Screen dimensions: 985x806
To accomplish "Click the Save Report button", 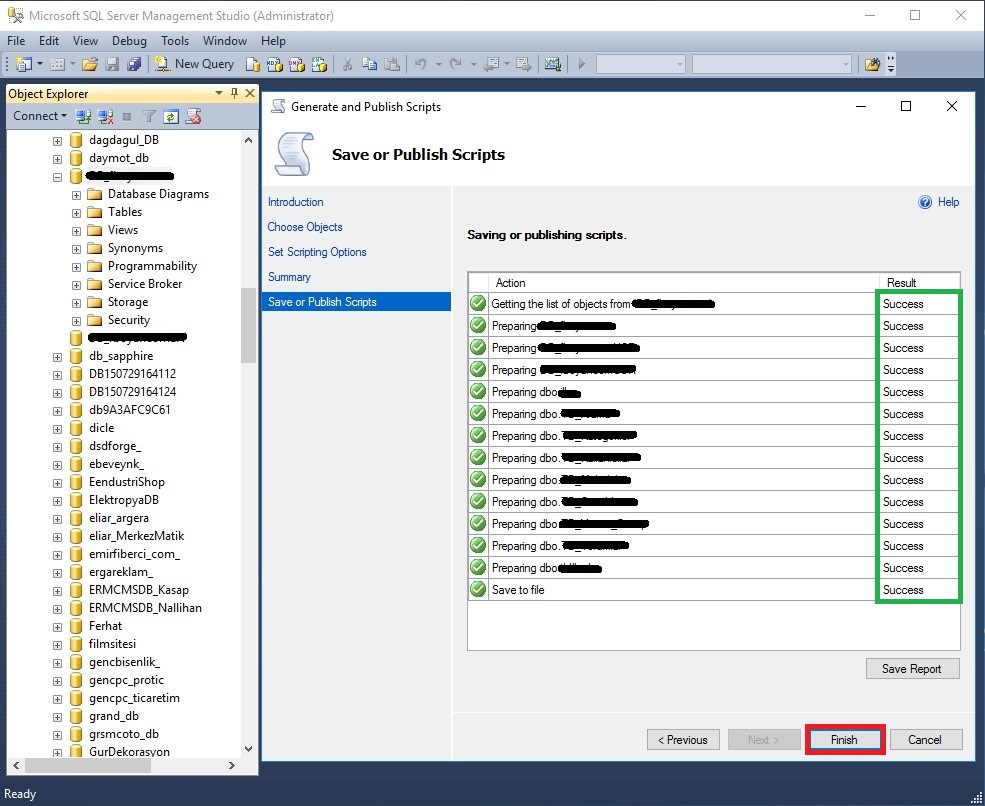I will [x=912, y=668].
